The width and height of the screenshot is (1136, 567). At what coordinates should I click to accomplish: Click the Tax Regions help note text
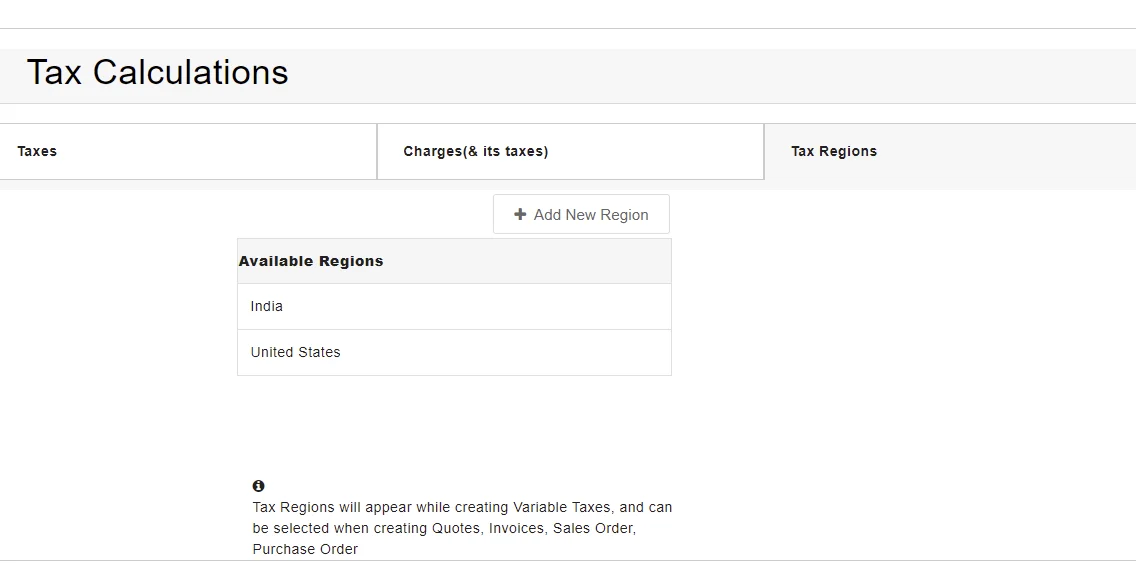[x=462, y=528]
